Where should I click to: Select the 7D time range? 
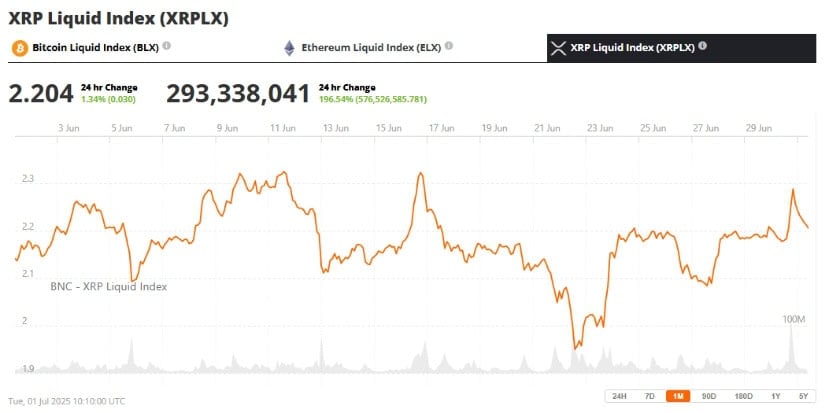point(649,396)
